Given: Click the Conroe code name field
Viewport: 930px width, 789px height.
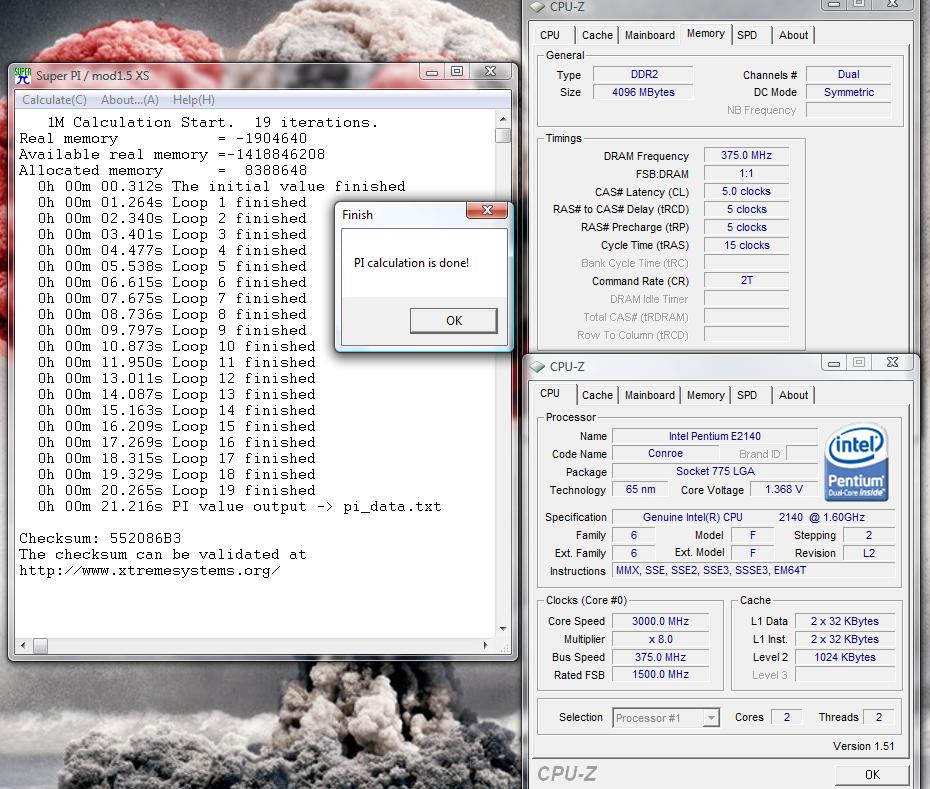Looking at the screenshot, I should (x=665, y=453).
